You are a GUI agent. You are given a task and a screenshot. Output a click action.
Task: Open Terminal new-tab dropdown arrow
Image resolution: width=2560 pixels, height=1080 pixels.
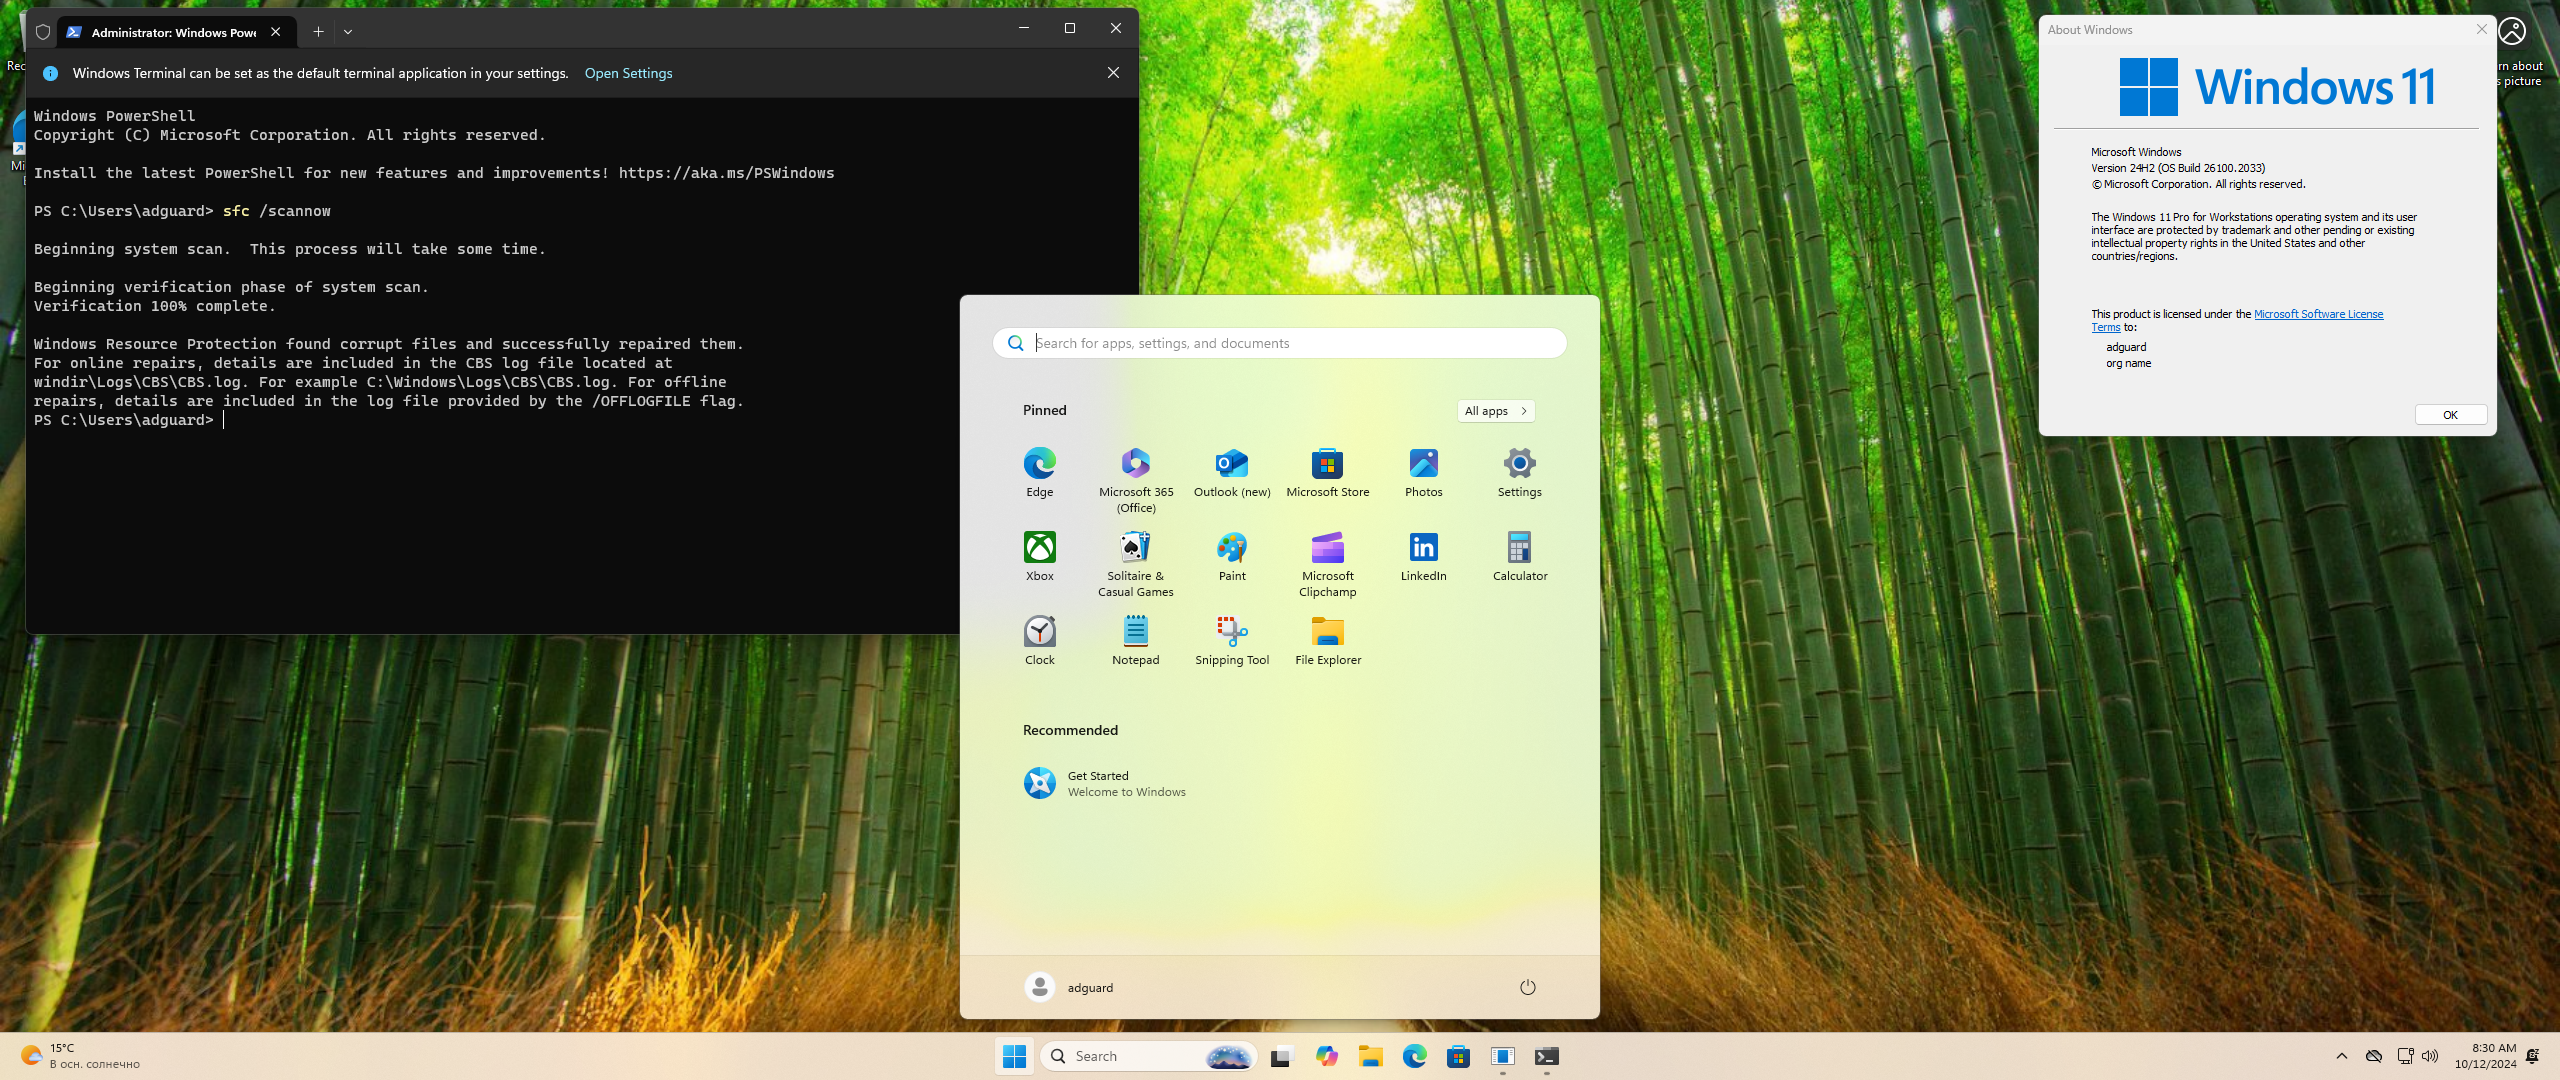[x=348, y=32]
